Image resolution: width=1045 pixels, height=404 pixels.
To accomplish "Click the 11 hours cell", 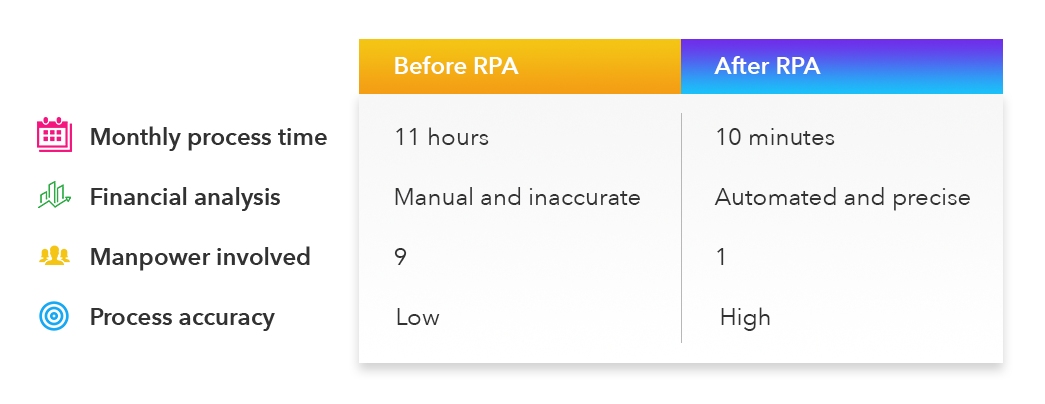I will click(x=442, y=137).
